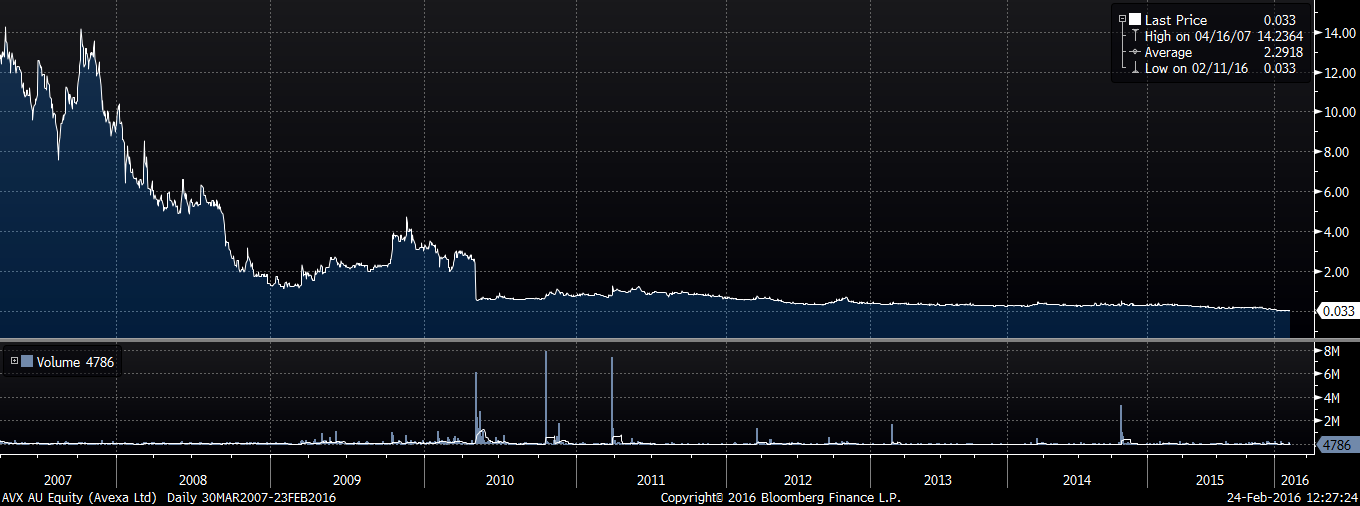This screenshot has width=1360, height=506.
Task: Click the 2008 year label on time axis
Action: click(192, 480)
